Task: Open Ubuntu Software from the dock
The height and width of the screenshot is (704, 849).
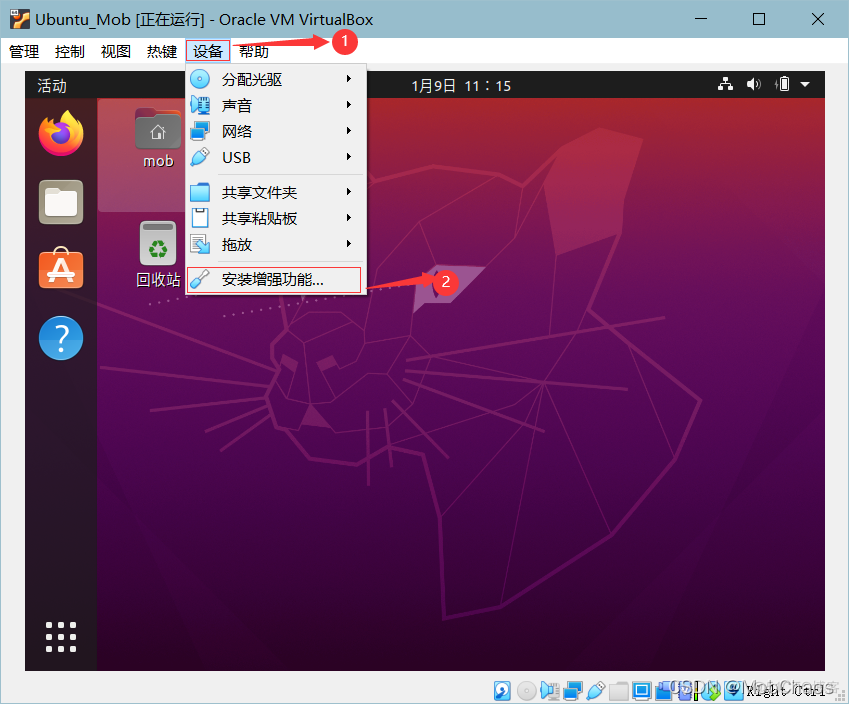Action: coord(61,269)
